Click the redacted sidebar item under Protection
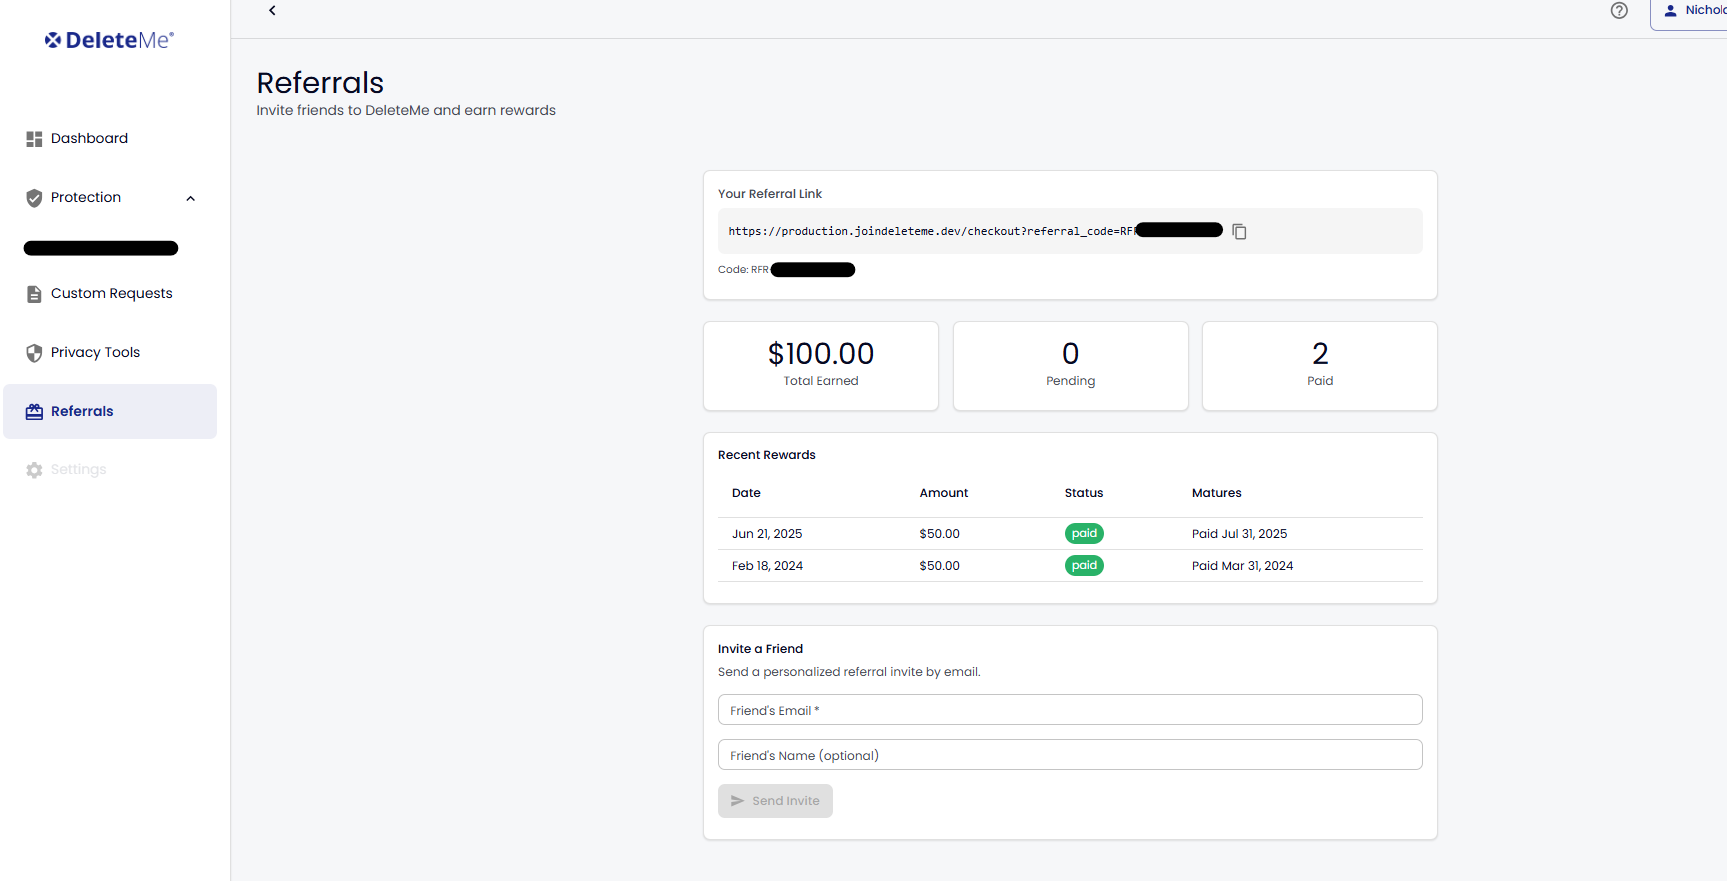1727x881 pixels. [101, 248]
